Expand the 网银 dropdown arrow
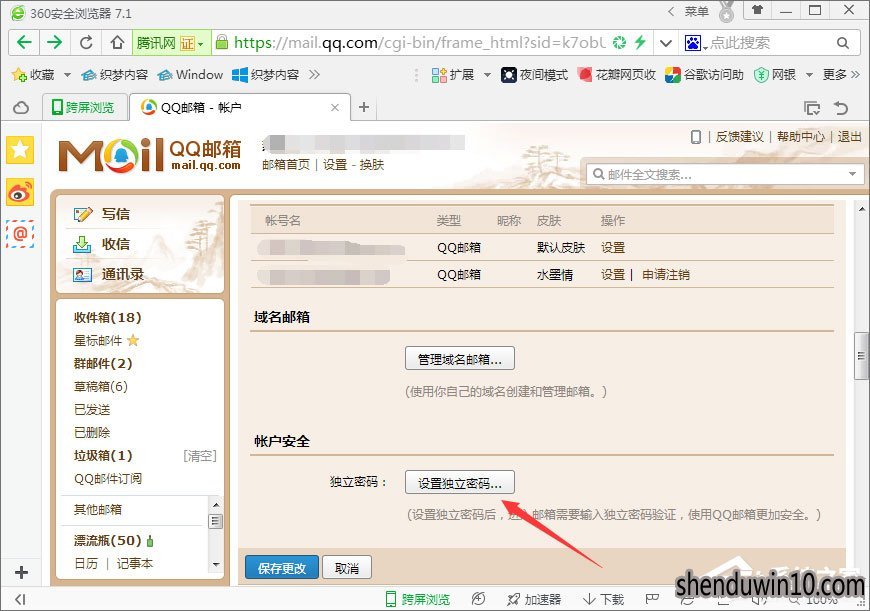This screenshot has height=611, width=870. pos(809,74)
